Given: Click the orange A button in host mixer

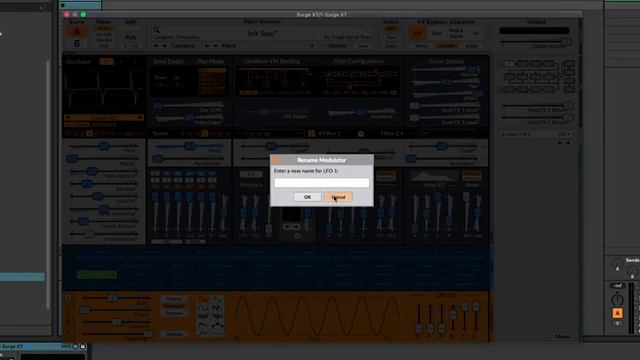Looking at the screenshot, I should pyautogui.click(x=617, y=313).
